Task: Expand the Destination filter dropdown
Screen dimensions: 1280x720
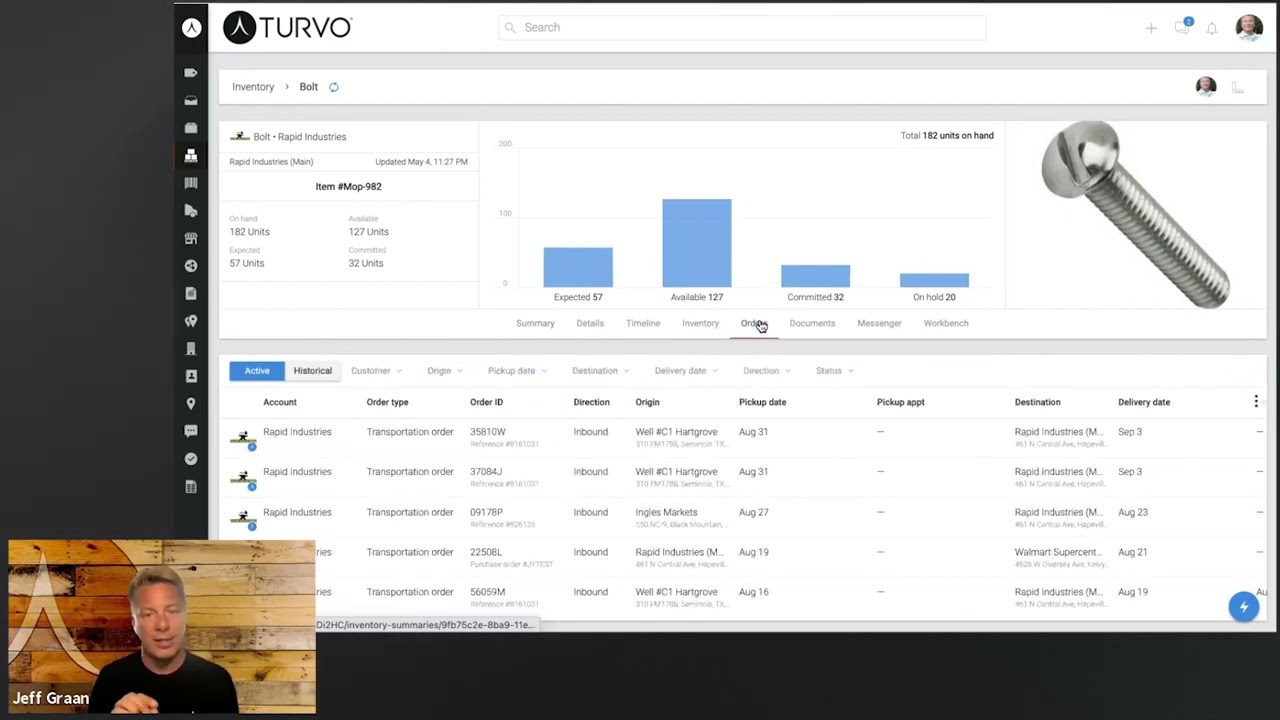Action: tap(601, 371)
